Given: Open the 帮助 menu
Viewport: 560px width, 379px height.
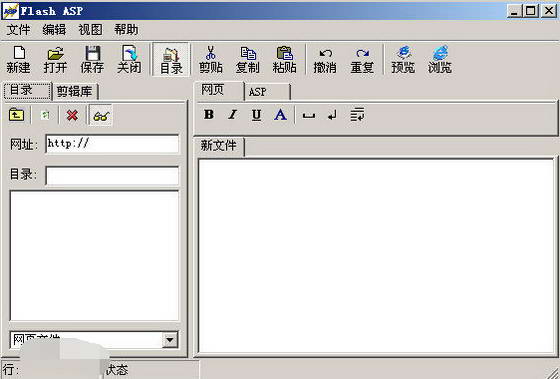Looking at the screenshot, I should [126, 30].
